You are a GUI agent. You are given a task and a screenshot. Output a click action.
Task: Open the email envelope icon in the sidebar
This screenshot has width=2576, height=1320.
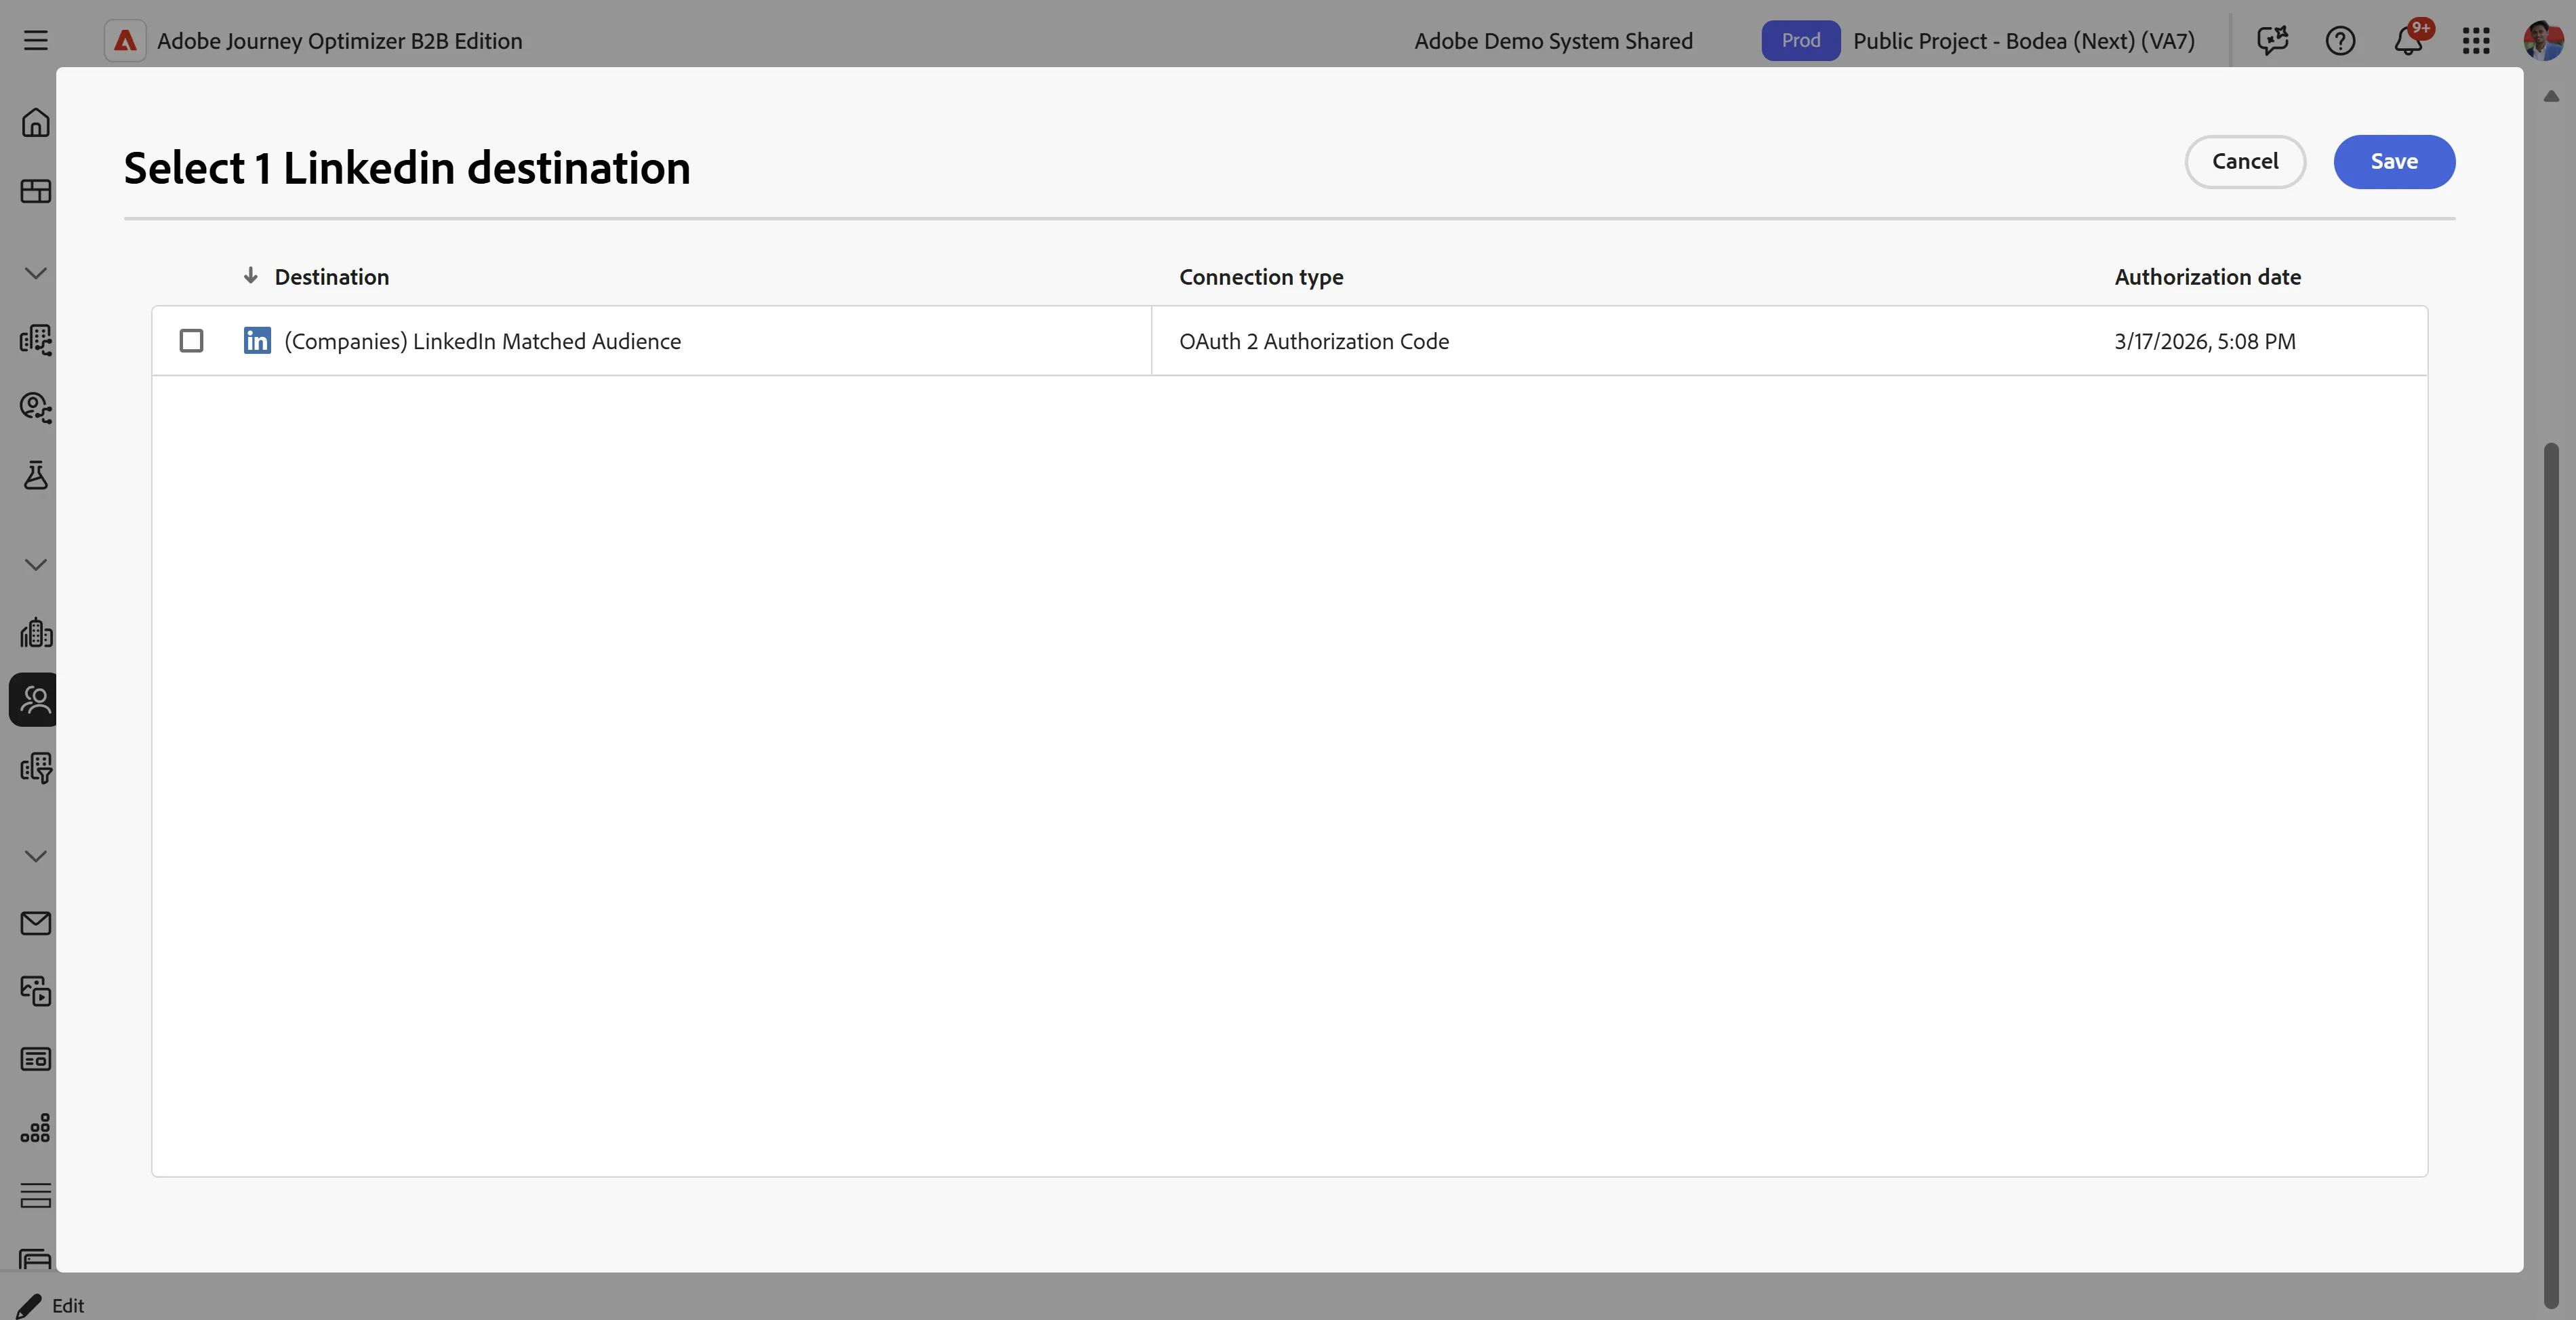36,923
